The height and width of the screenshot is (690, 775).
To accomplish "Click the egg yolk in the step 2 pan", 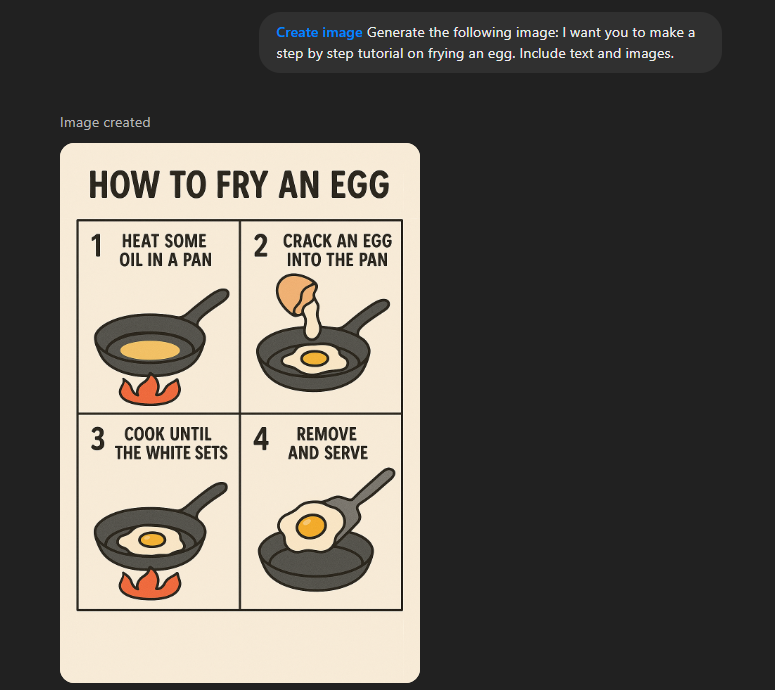I will point(314,357).
